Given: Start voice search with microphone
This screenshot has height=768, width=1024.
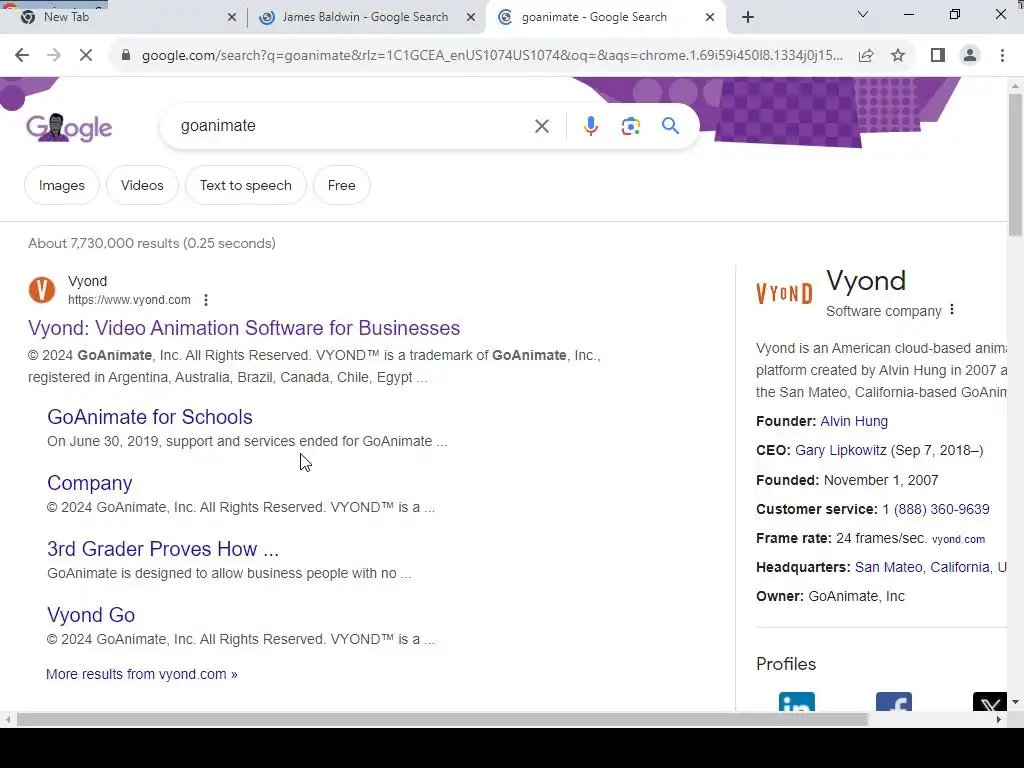Looking at the screenshot, I should pyautogui.click(x=590, y=126).
